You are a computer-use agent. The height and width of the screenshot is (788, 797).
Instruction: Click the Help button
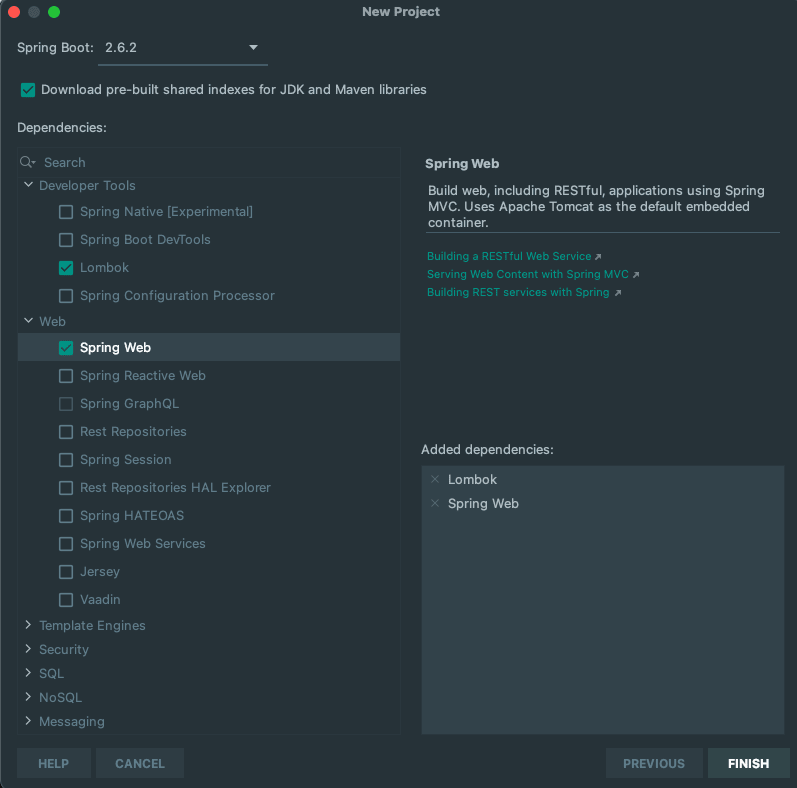(x=54, y=763)
